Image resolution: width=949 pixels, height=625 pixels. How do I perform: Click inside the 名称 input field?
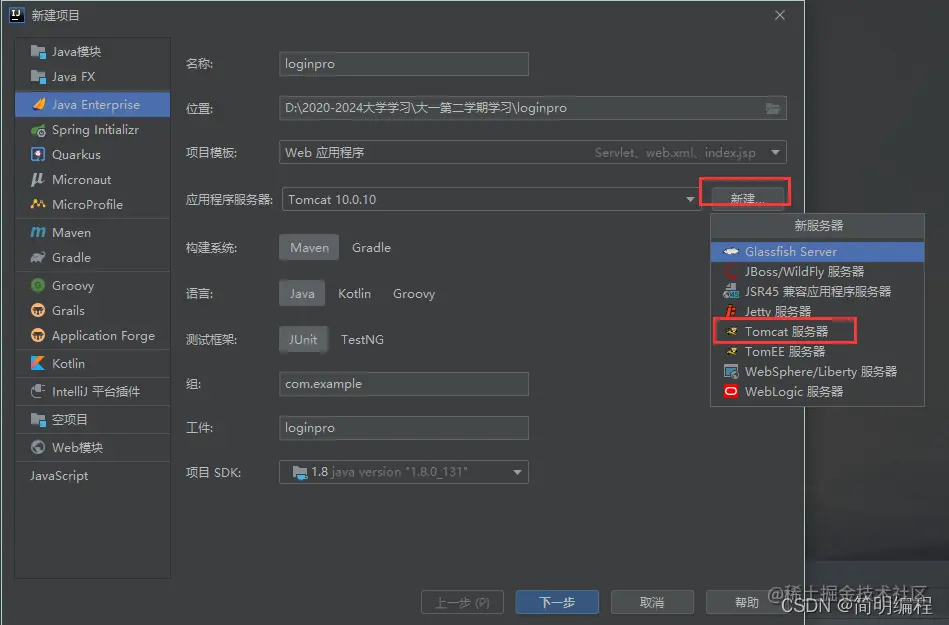click(403, 63)
